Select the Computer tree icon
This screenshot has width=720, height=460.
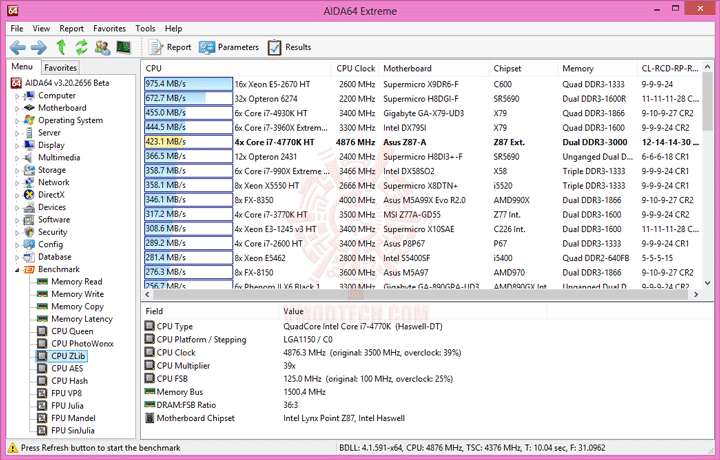click(x=29, y=95)
